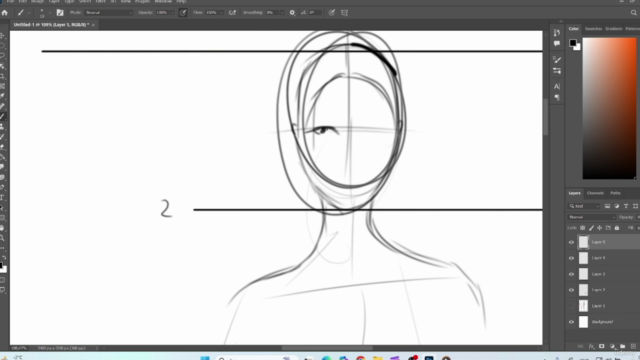Click the search icon at top right

[x=633, y=13]
